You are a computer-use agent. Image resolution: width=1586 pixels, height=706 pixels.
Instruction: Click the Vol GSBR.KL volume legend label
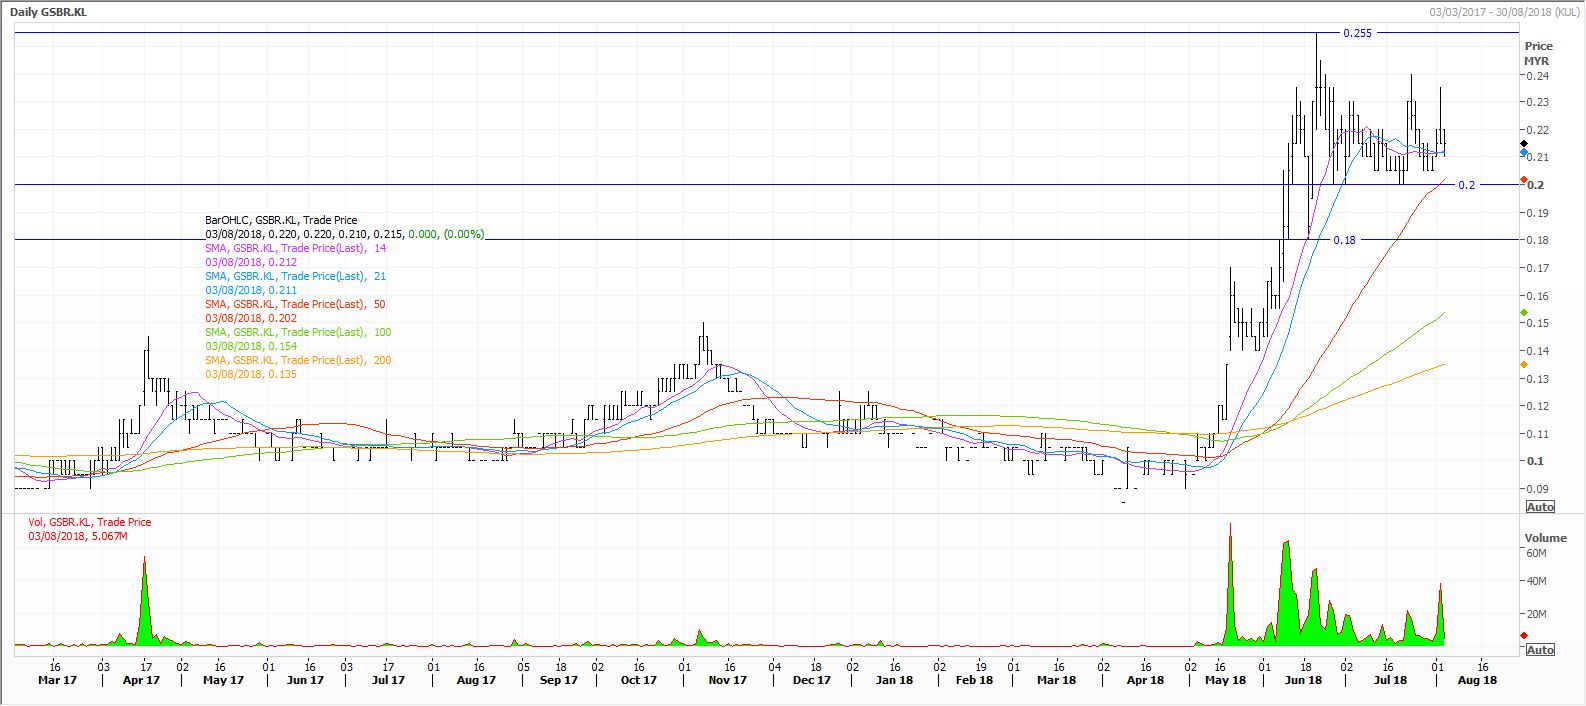90,522
